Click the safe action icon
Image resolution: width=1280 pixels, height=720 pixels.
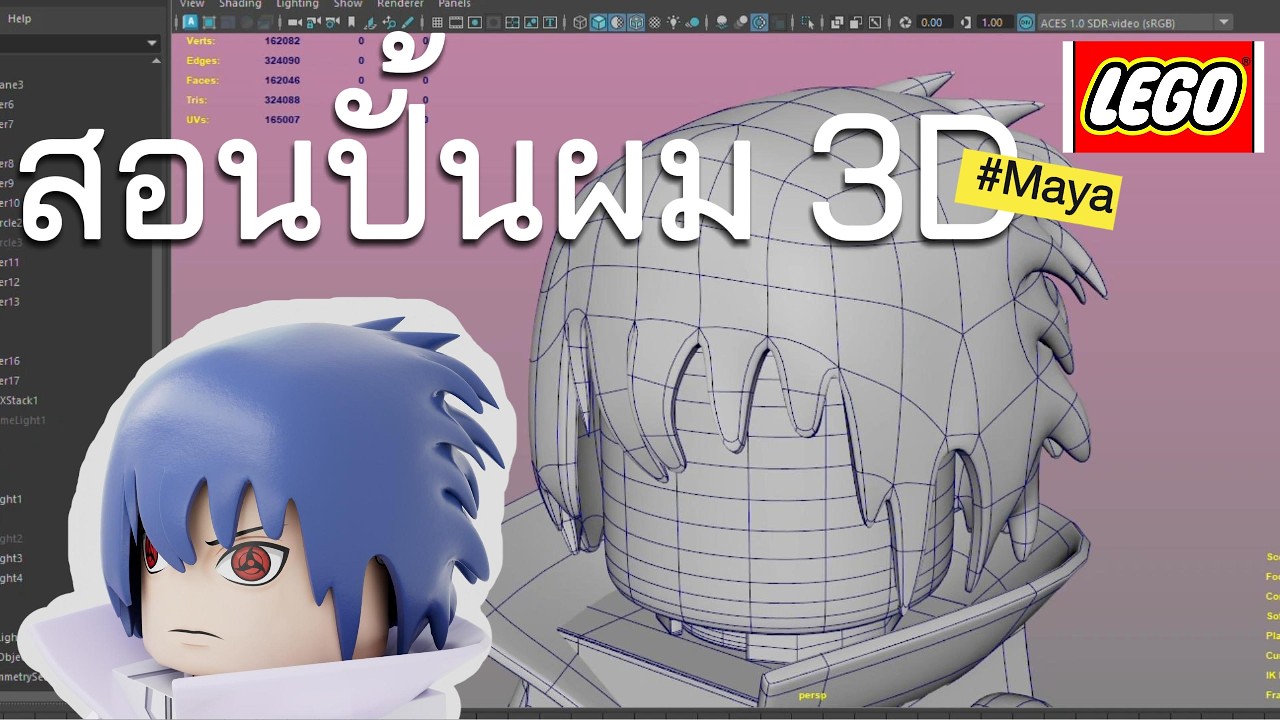[531, 22]
